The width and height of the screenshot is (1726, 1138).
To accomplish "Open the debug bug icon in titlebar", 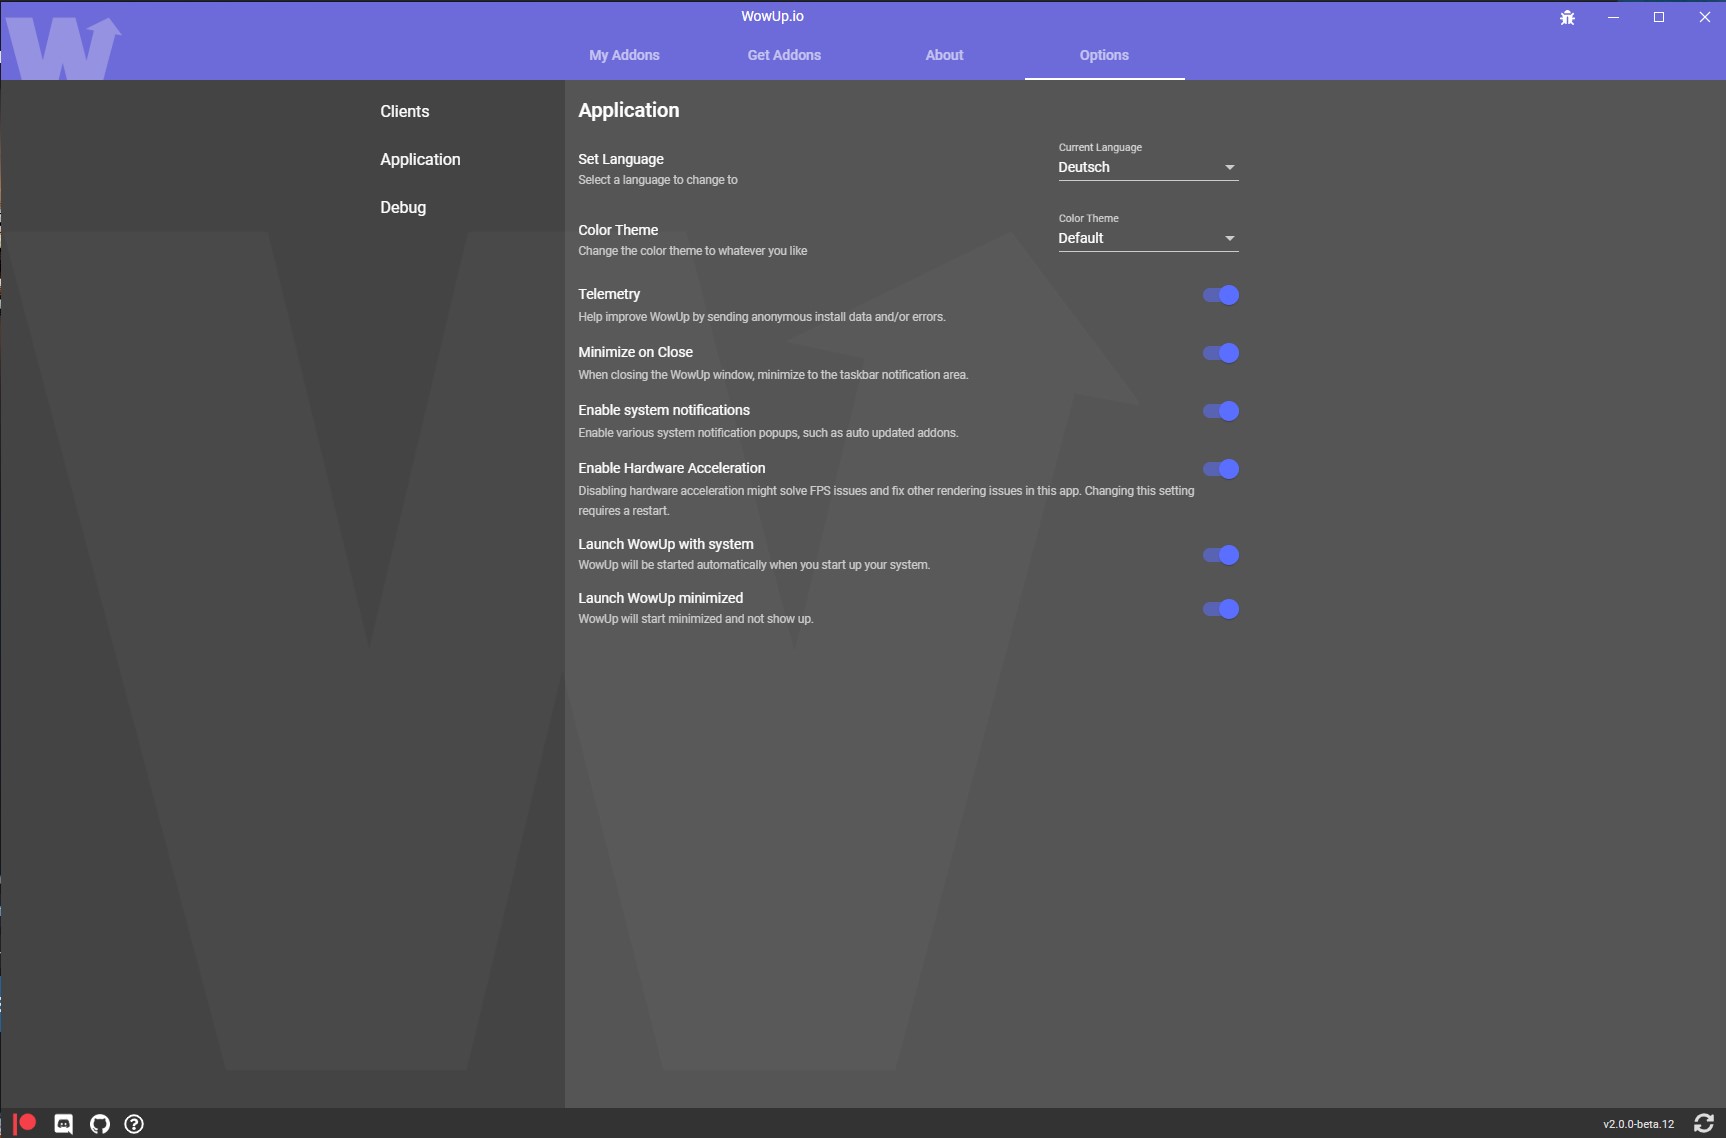I will click(x=1567, y=16).
